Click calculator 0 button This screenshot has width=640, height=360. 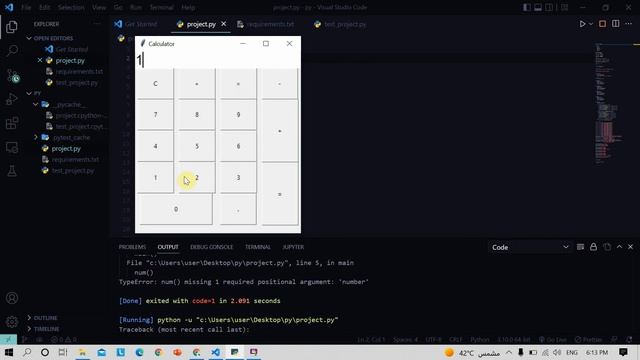click(x=176, y=209)
